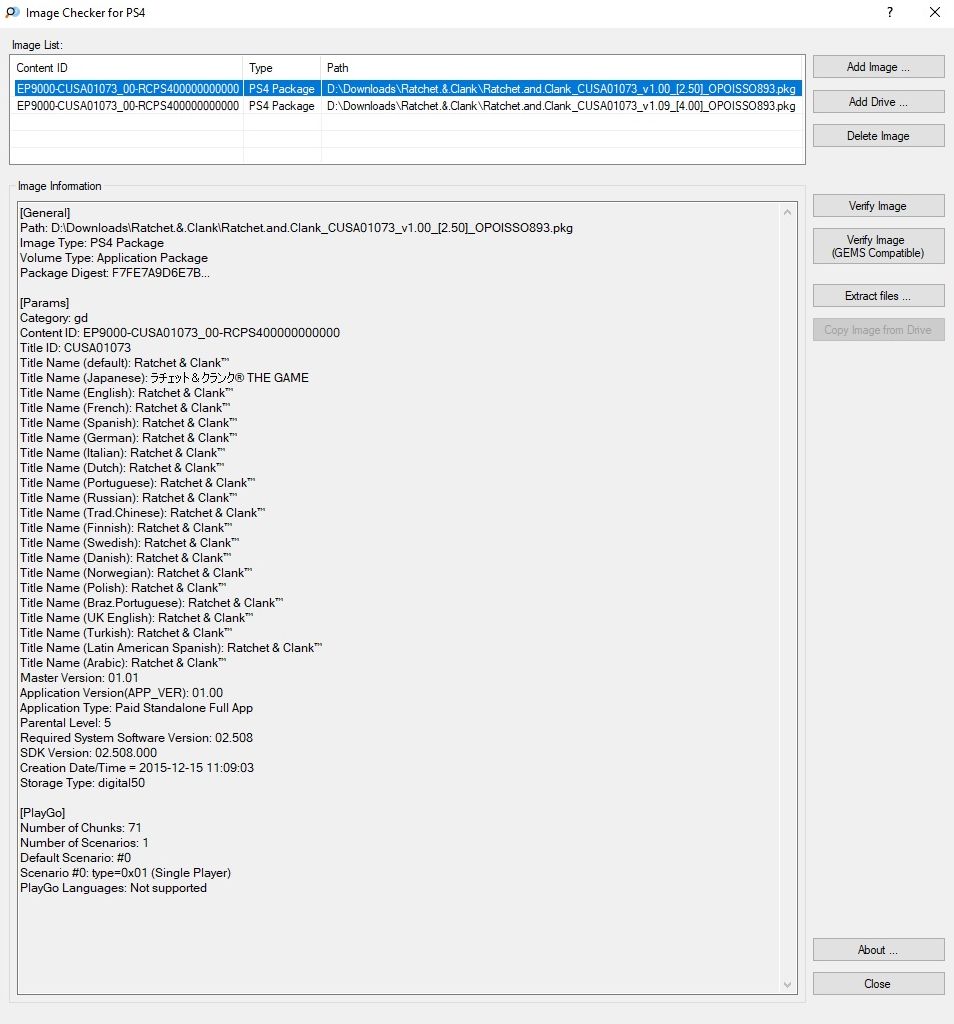
Task: Click the Close button at bottom
Action: click(x=878, y=984)
